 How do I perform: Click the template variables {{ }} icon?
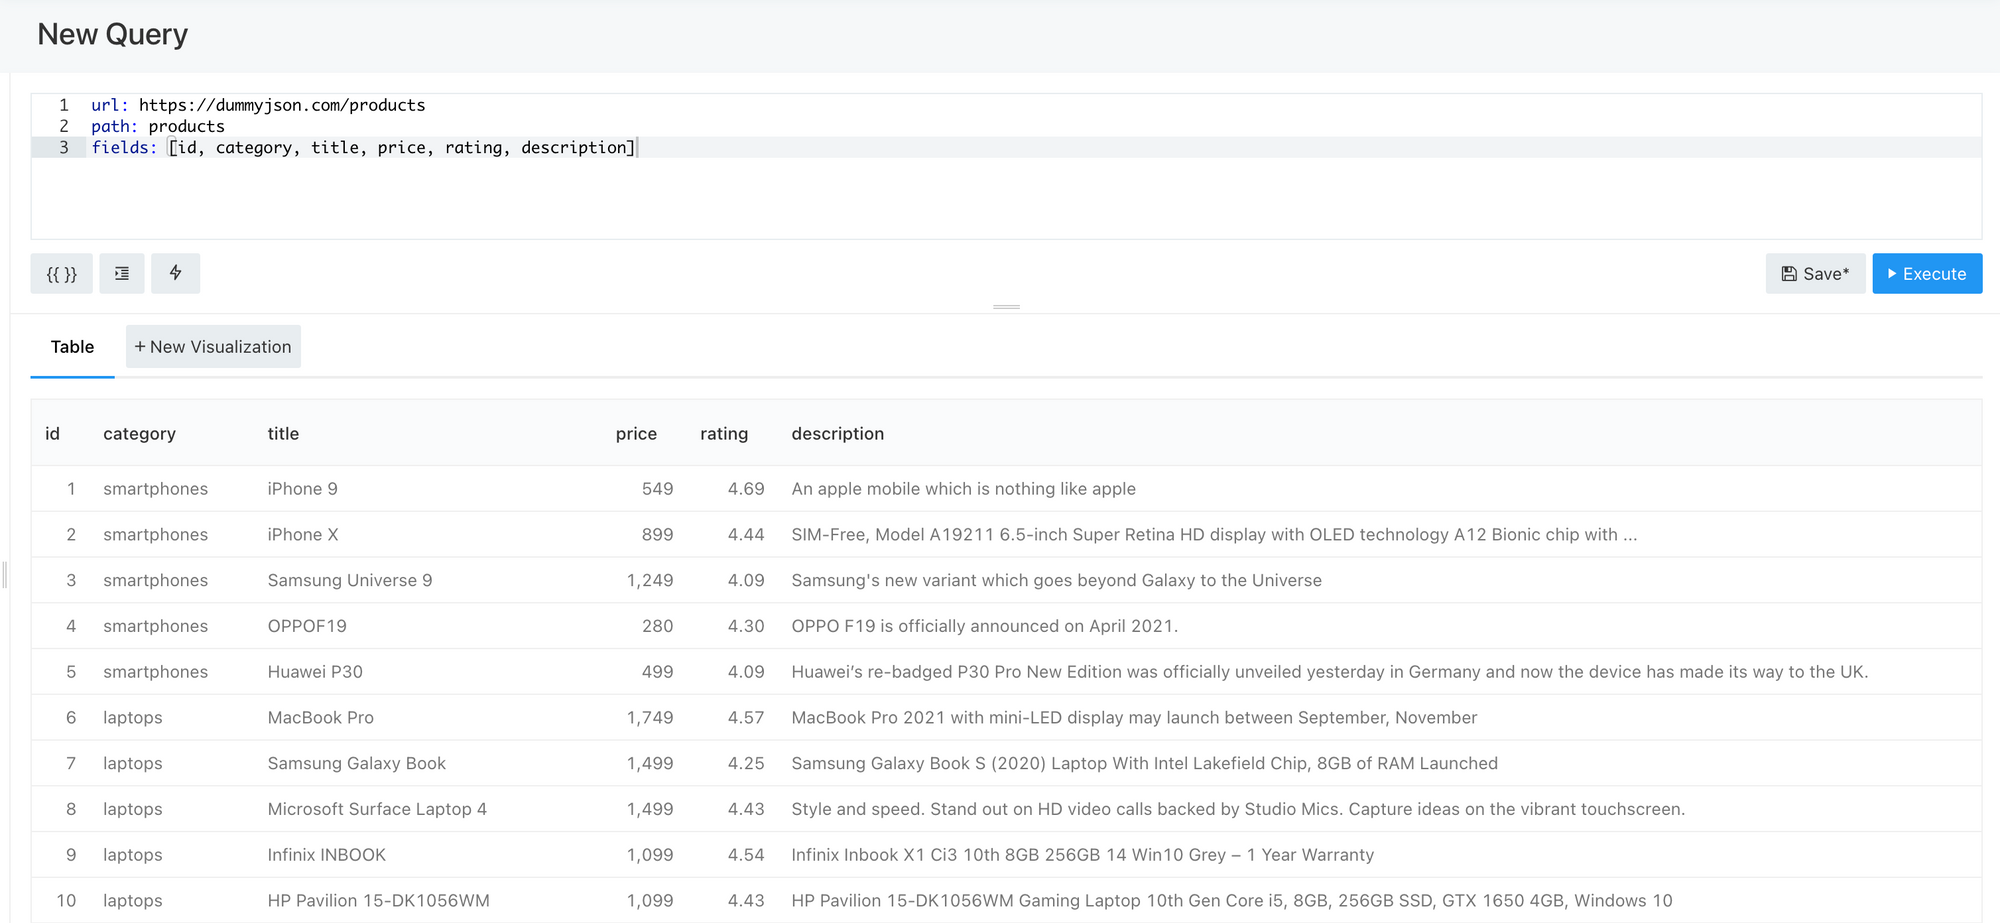click(61, 273)
